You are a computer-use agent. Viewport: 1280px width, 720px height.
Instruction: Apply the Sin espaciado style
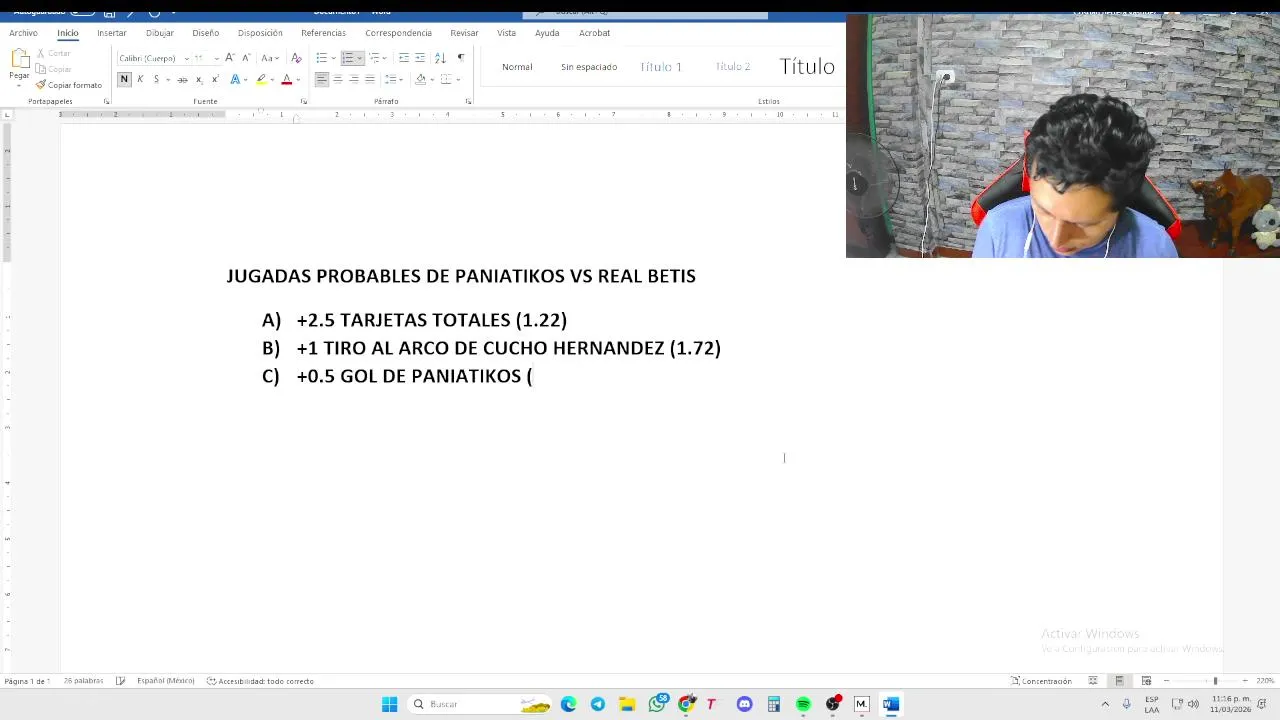point(589,67)
